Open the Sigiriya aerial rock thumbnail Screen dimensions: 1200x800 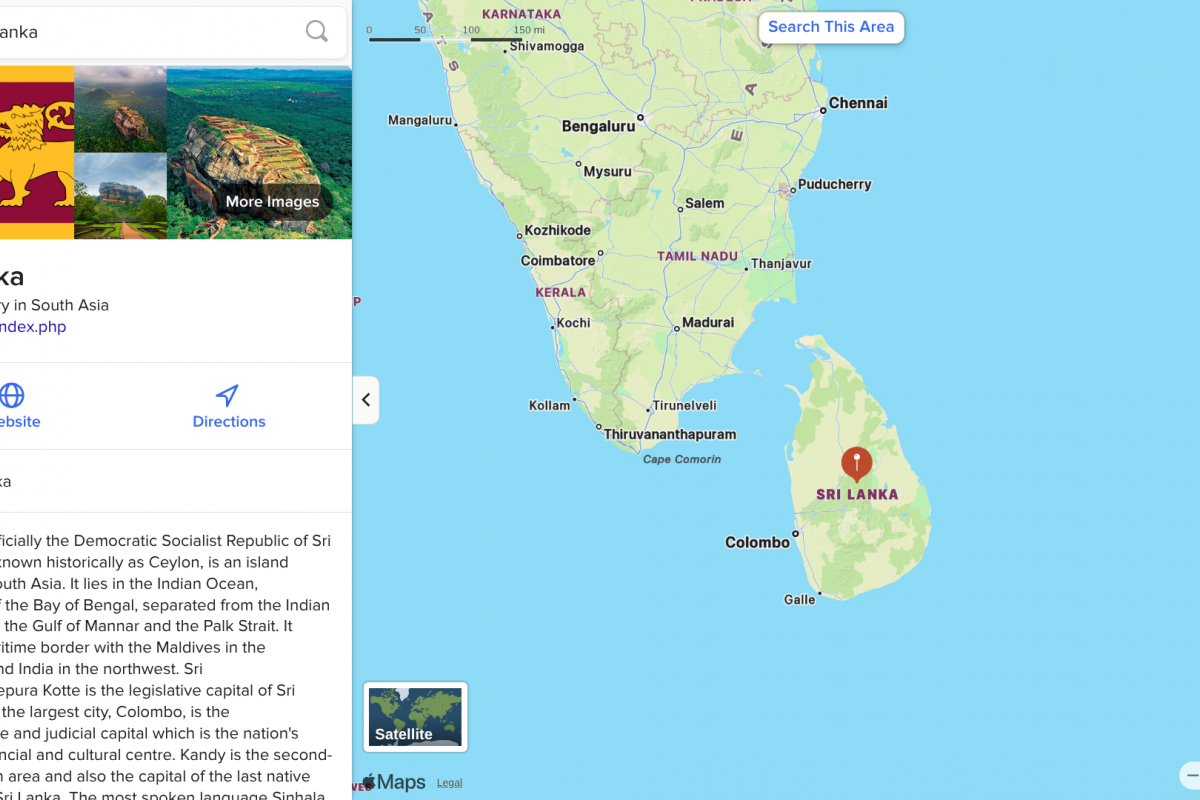(x=121, y=109)
